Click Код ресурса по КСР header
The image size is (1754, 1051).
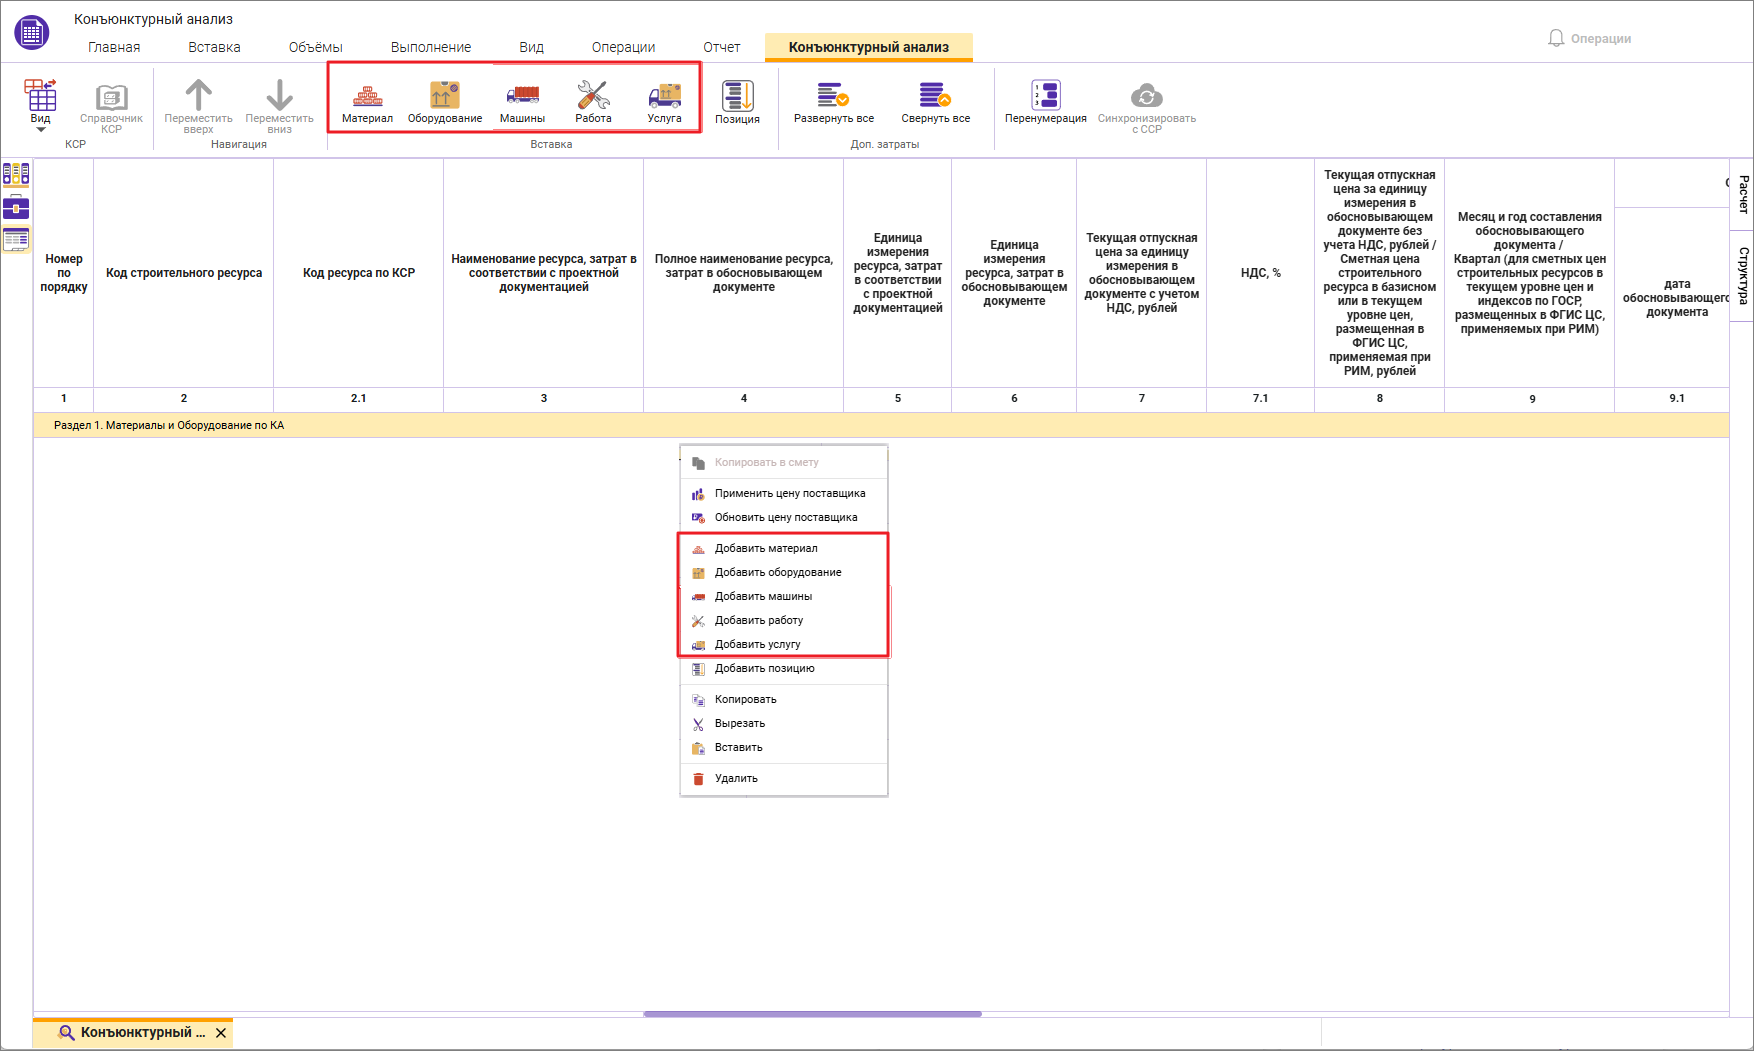coord(359,273)
